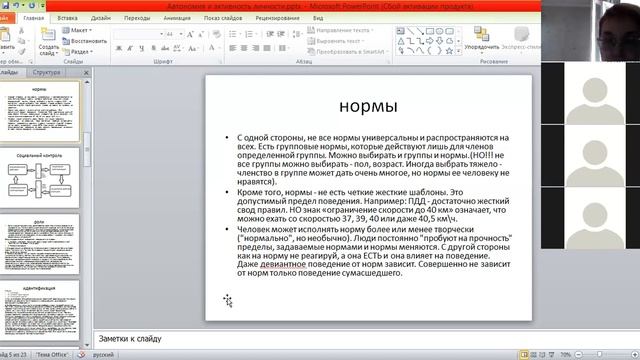640x360 pixels.
Task: Select the социальный контроль slide thumbnail
Action: (x=39, y=178)
